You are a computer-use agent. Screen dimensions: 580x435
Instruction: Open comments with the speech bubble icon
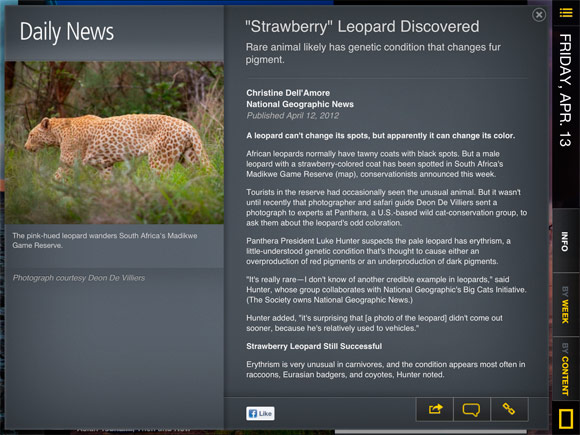coord(471,409)
